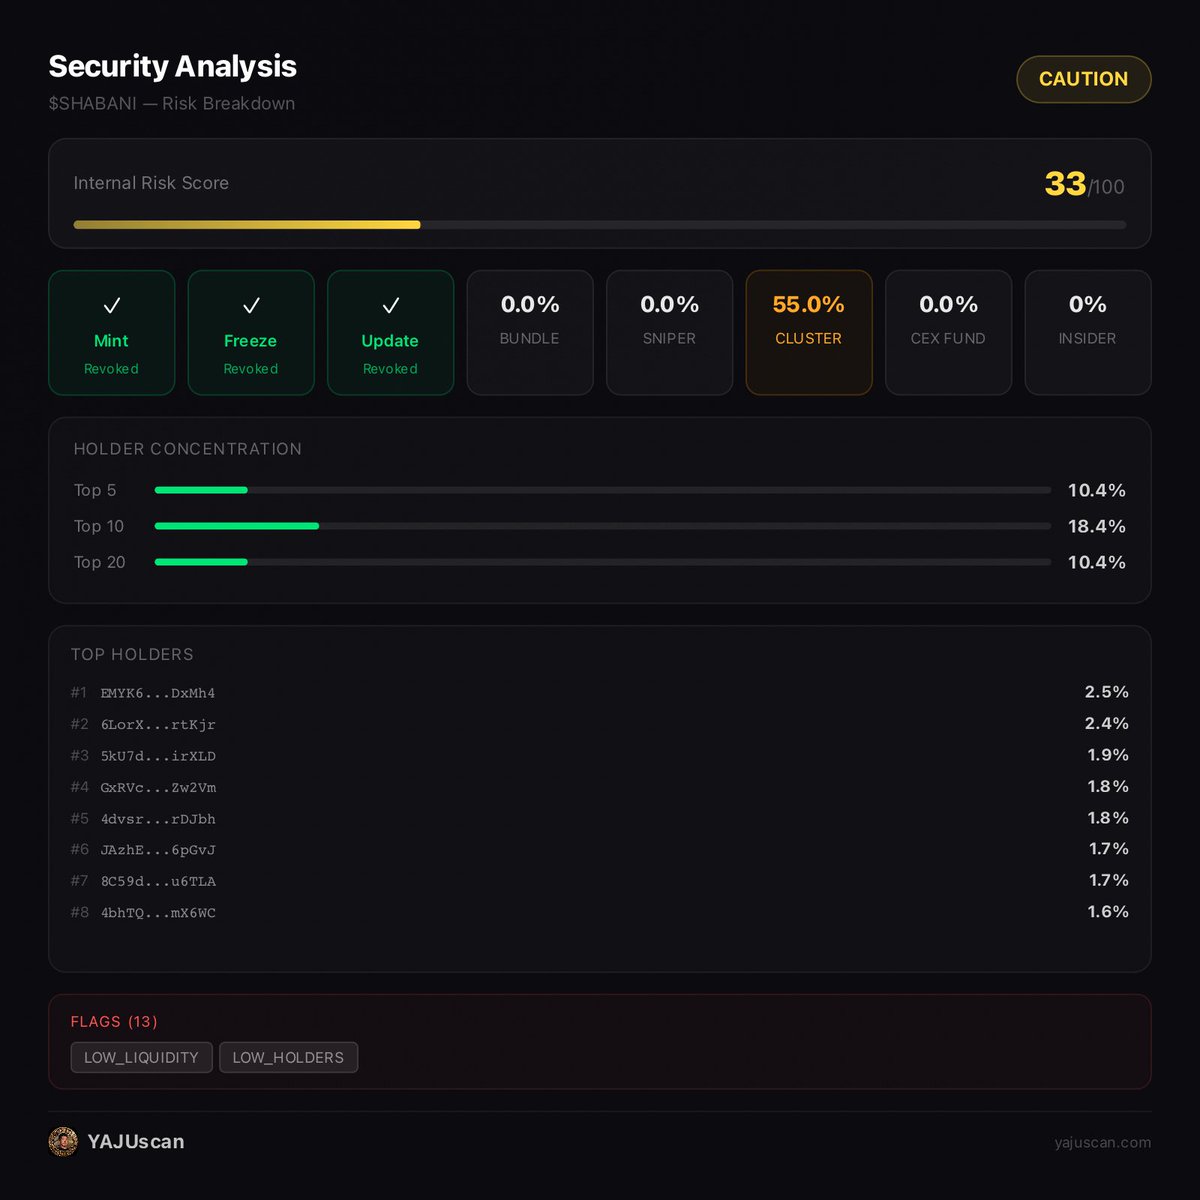Click the Internal Risk Score progress bar
1200x1200 pixels.
600,225
